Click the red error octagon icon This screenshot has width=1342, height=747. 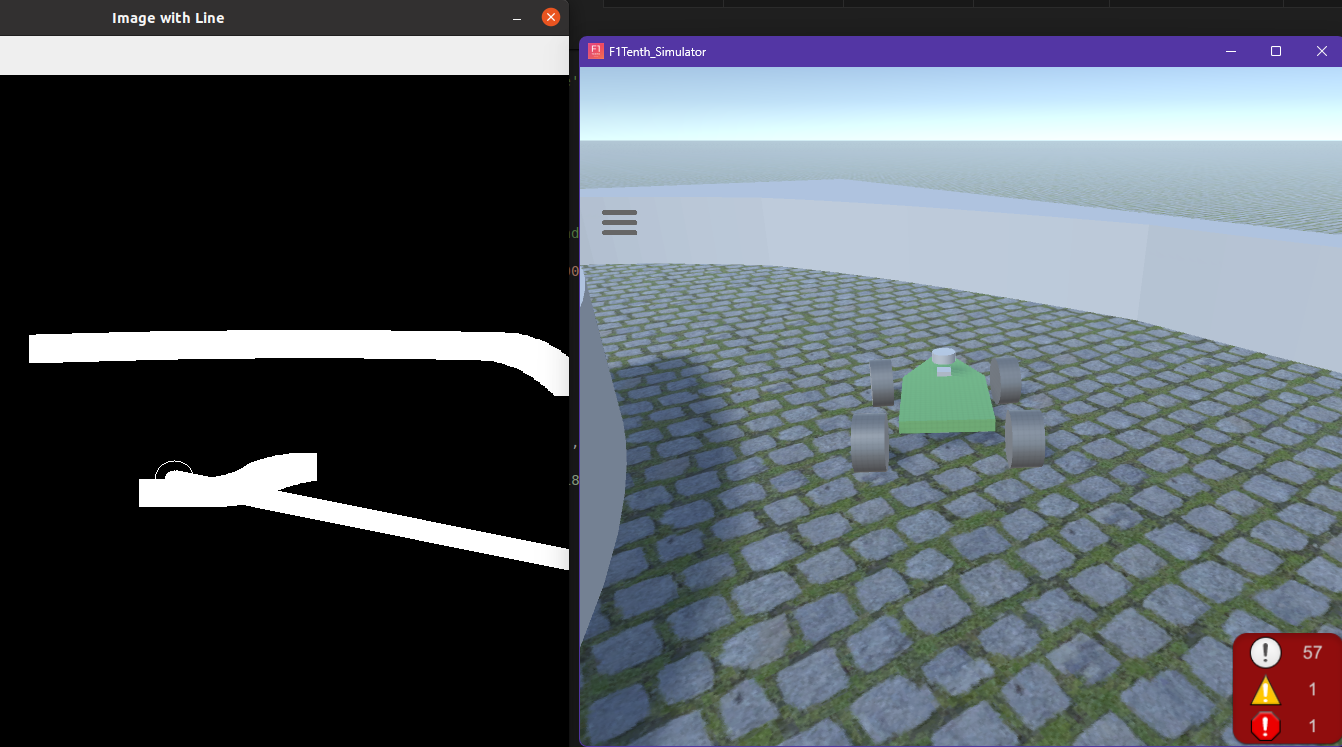tap(1265, 725)
